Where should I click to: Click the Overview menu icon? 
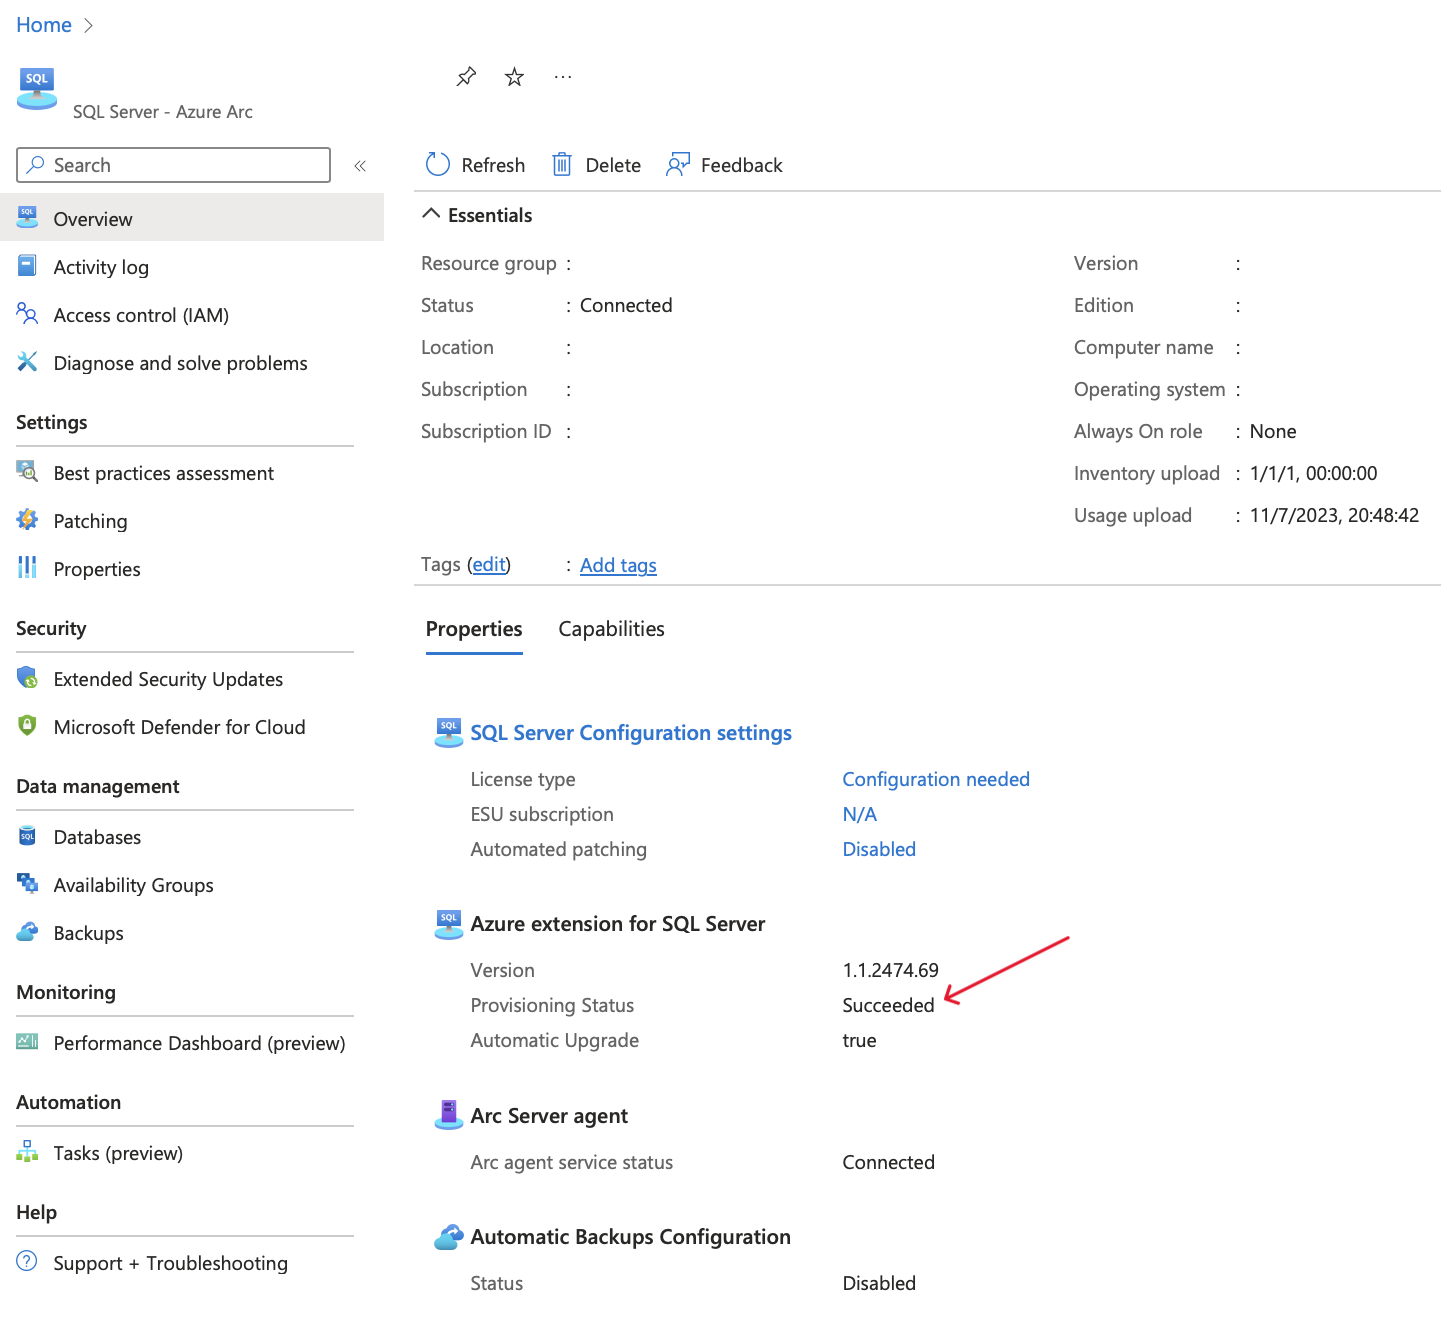click(27, 217)
